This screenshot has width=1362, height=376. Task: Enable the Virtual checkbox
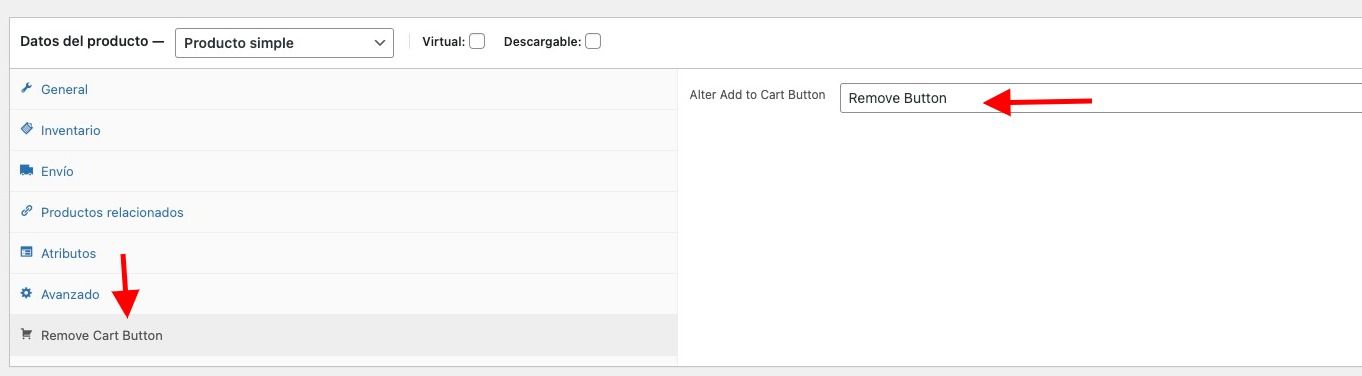(x=477, y=42)
